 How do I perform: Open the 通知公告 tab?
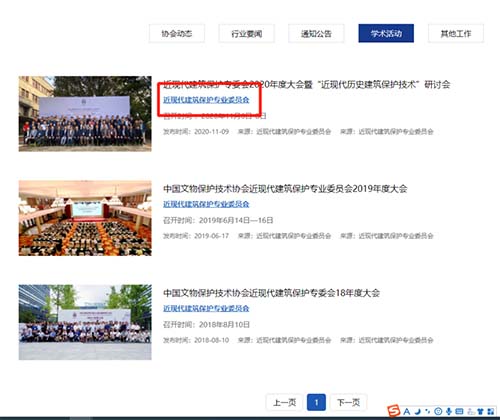tap(316, 33)
